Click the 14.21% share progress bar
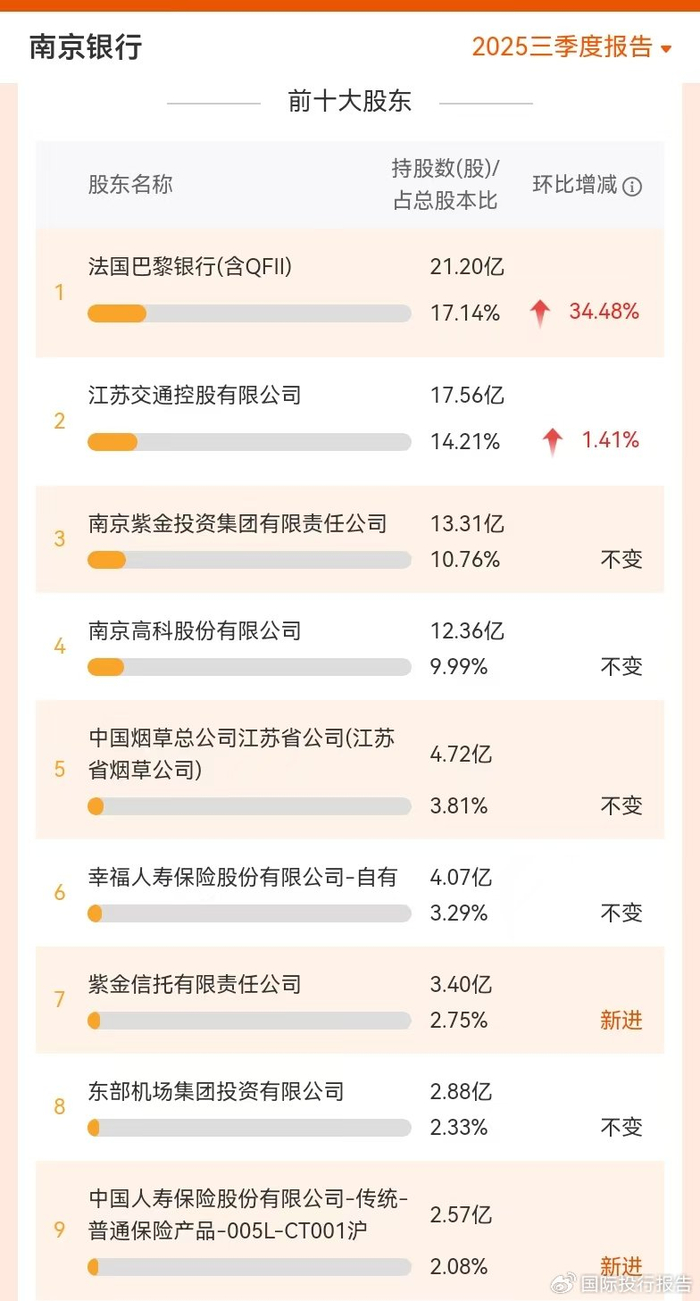The width and height of the screenshot is (700, 1301). [x=249, y=442]
